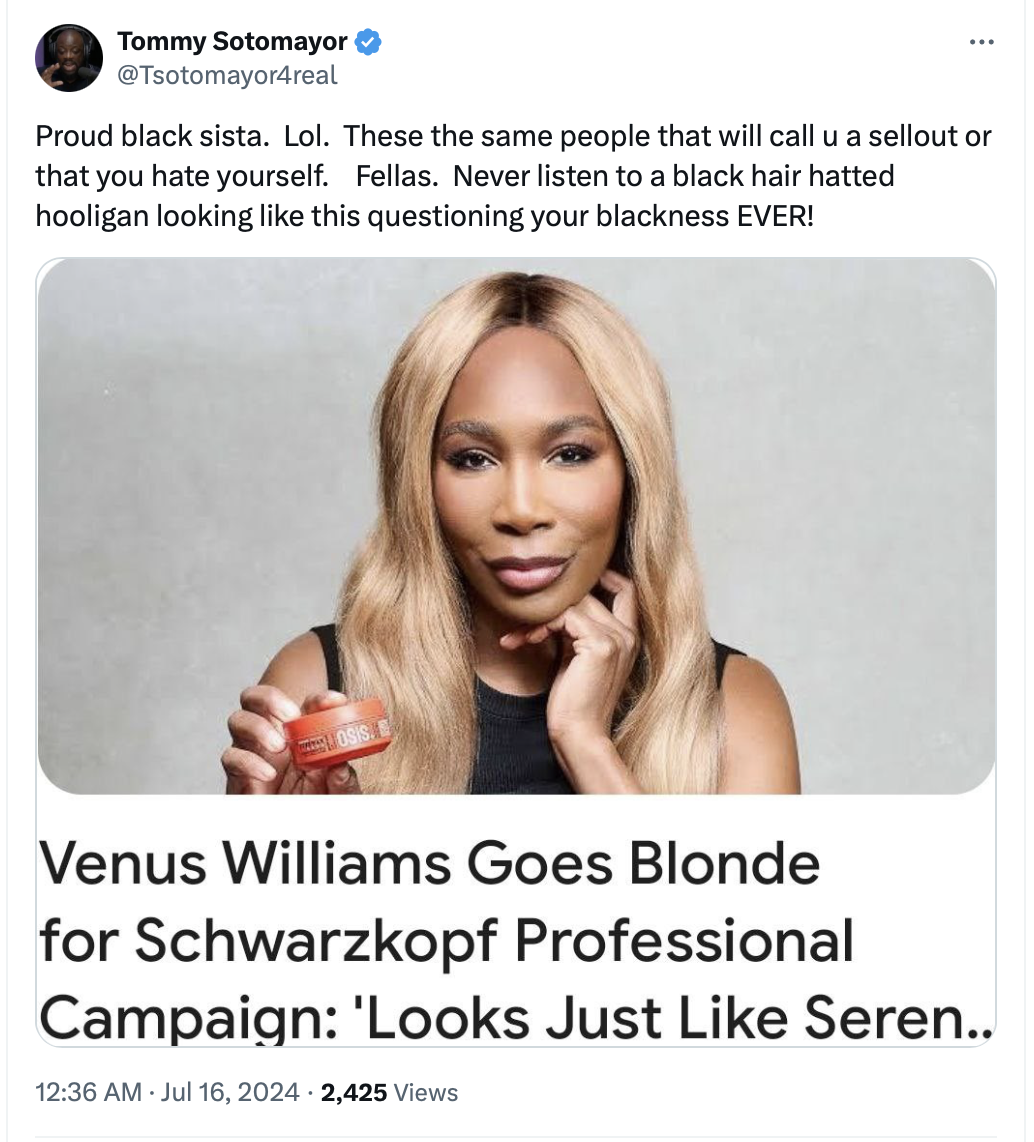Viewport: 1034px width, 1142px height.
Task: Click the woman's face in the article photo
Action: [528, 480]
